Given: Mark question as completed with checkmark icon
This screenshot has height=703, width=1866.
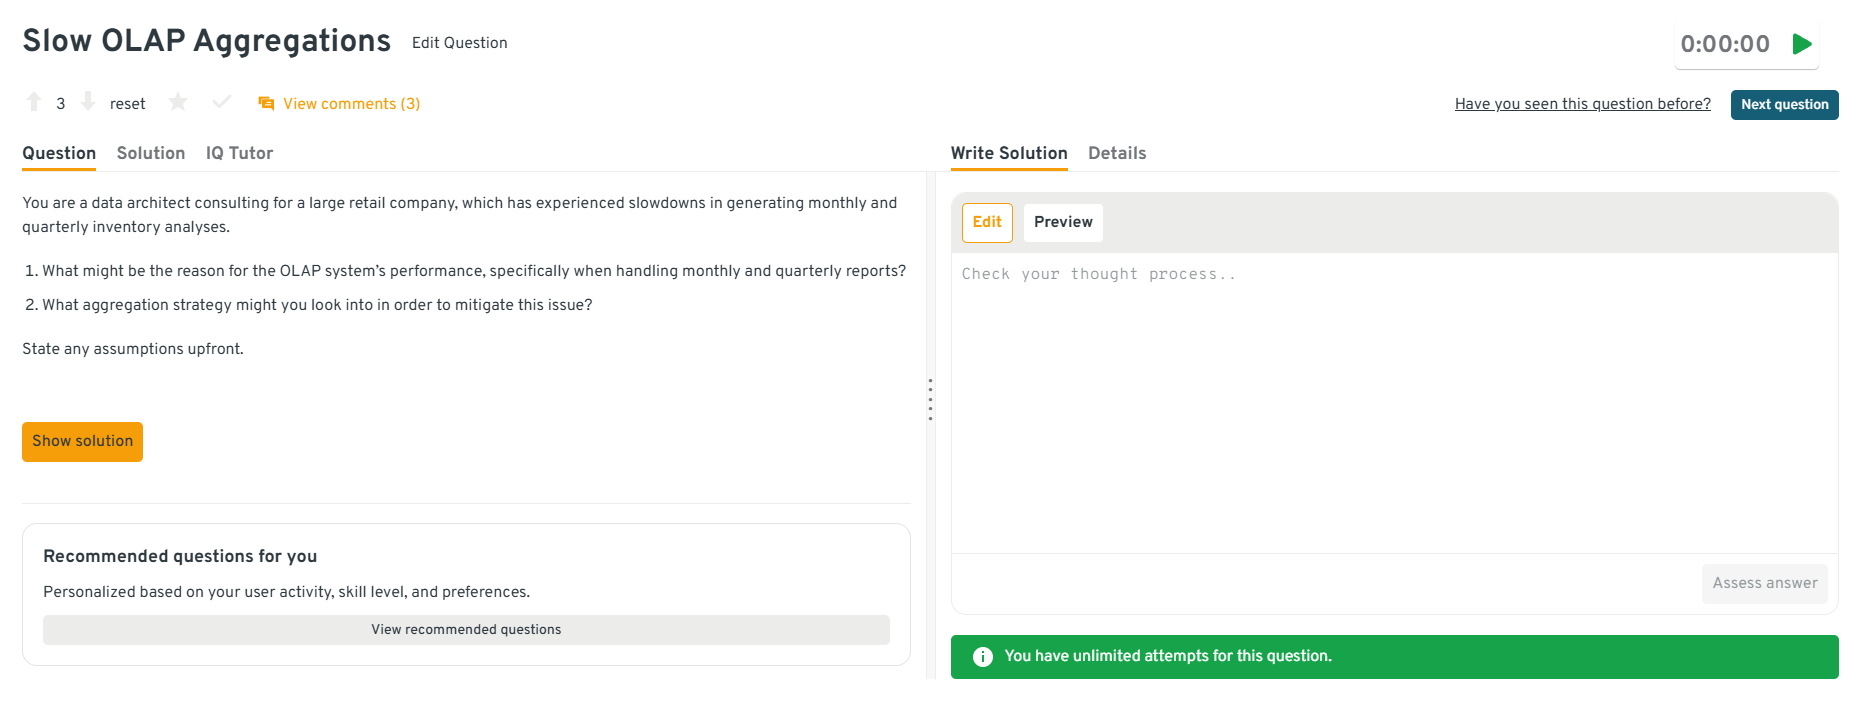Looking at the screenshot, I should [x=222, y=102].
